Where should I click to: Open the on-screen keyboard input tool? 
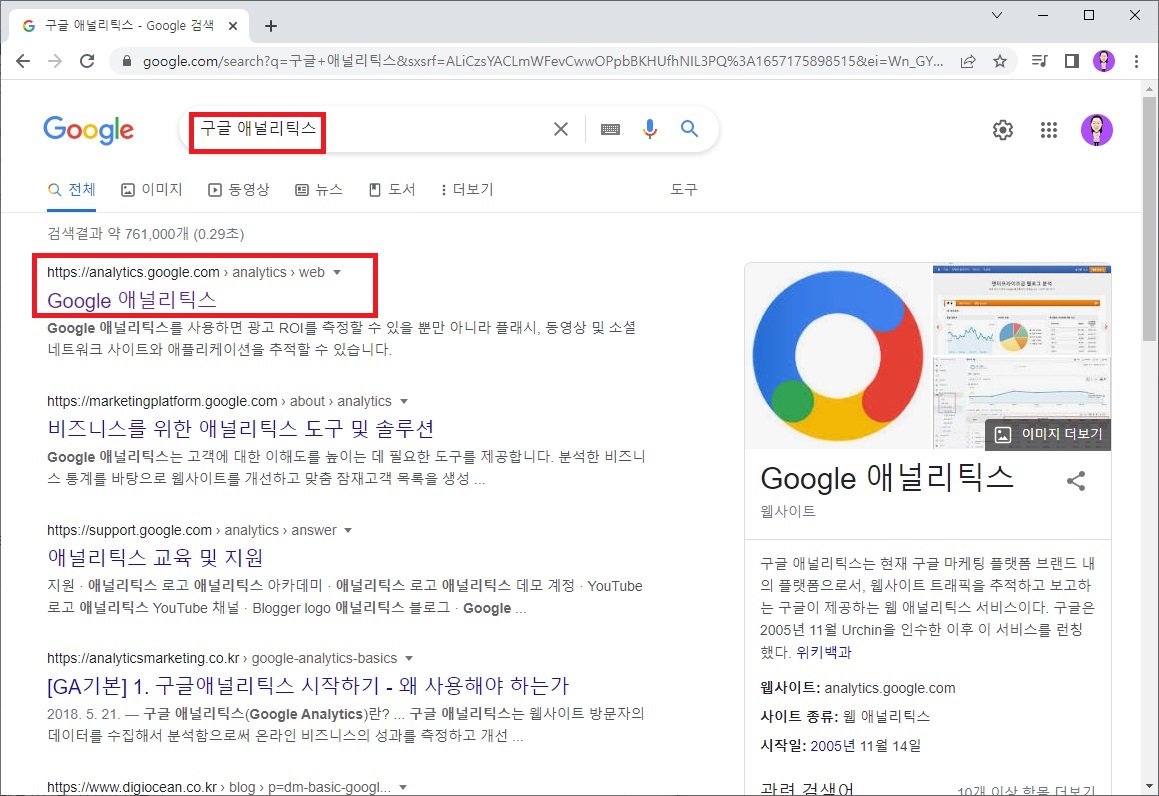611,129
